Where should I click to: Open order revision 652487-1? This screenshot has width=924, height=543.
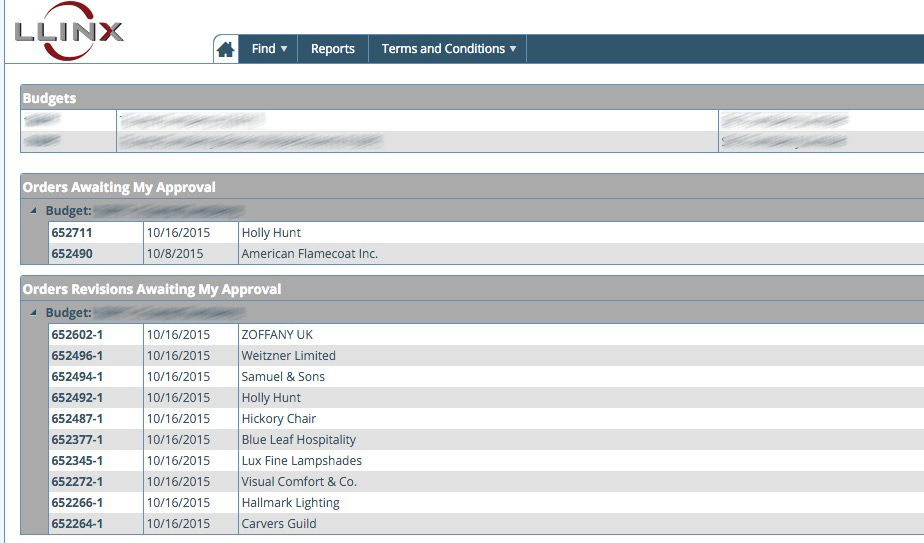pyautogui.click(x=77, y=419)
